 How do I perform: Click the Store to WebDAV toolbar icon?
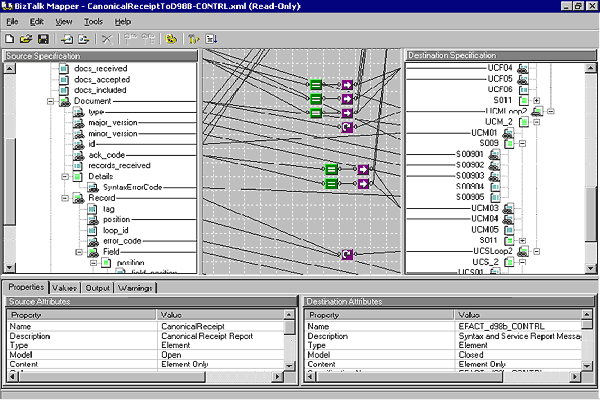[x=84, y=39]
